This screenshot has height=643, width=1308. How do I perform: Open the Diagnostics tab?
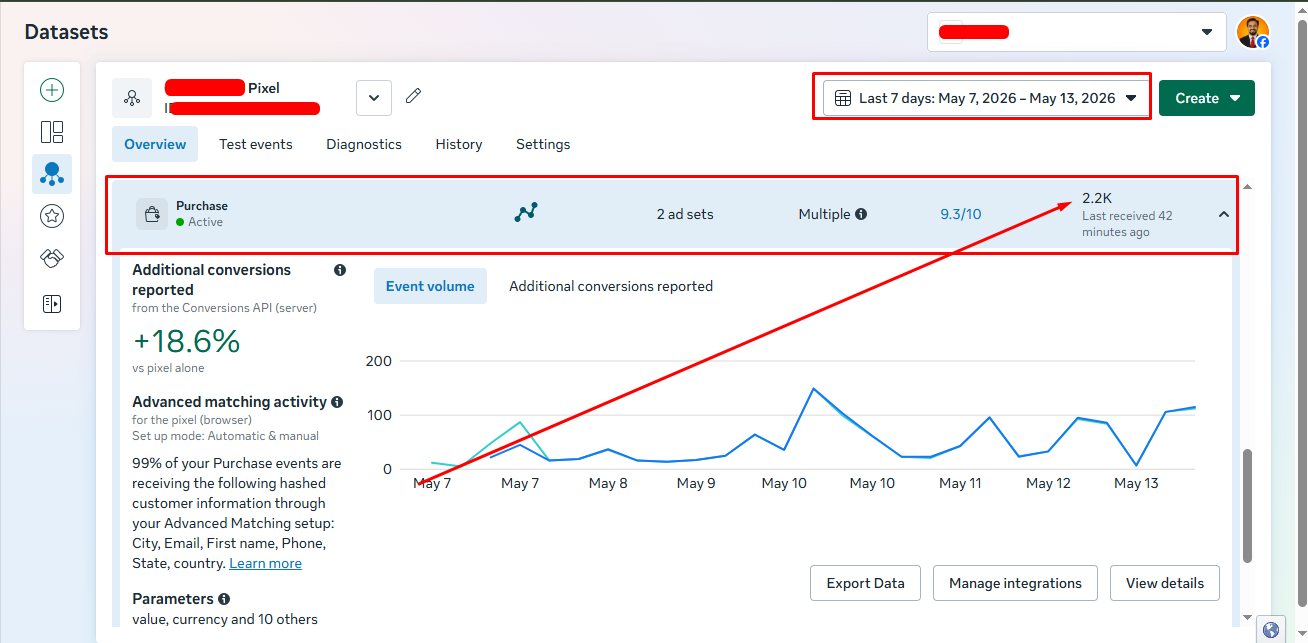pos(364,144)
